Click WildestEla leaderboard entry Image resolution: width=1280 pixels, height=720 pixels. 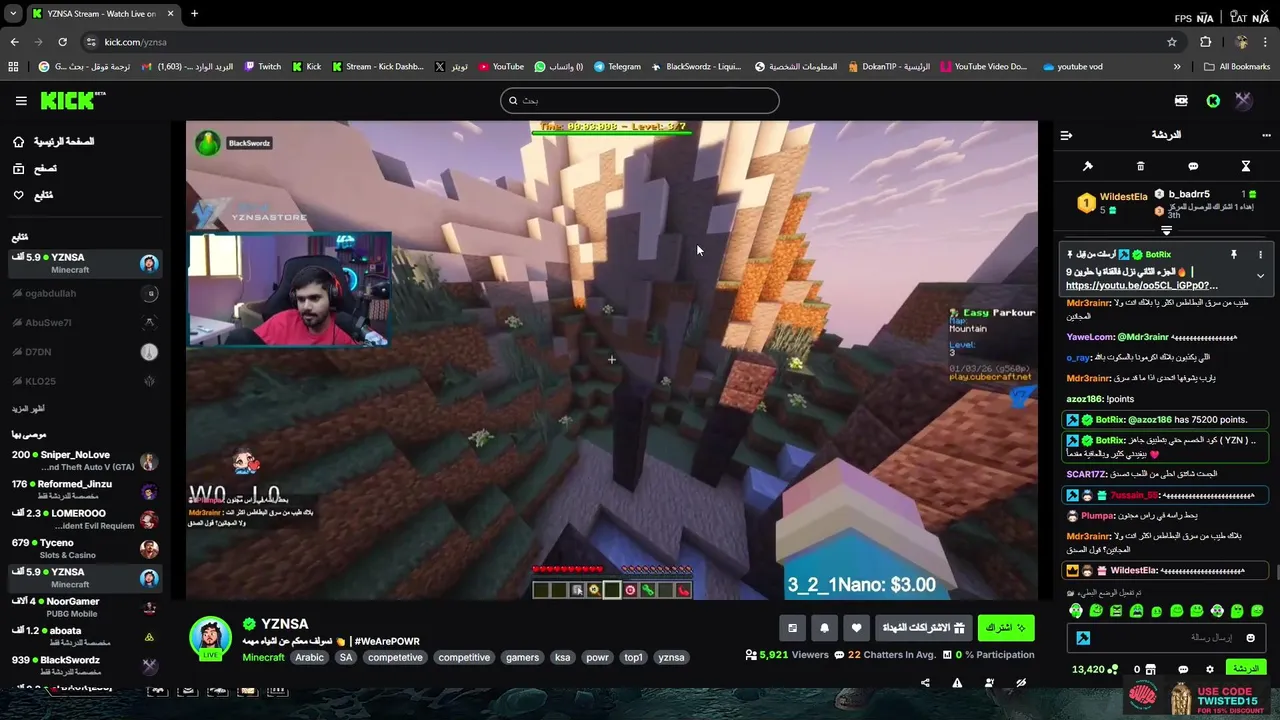[1112, 203]
